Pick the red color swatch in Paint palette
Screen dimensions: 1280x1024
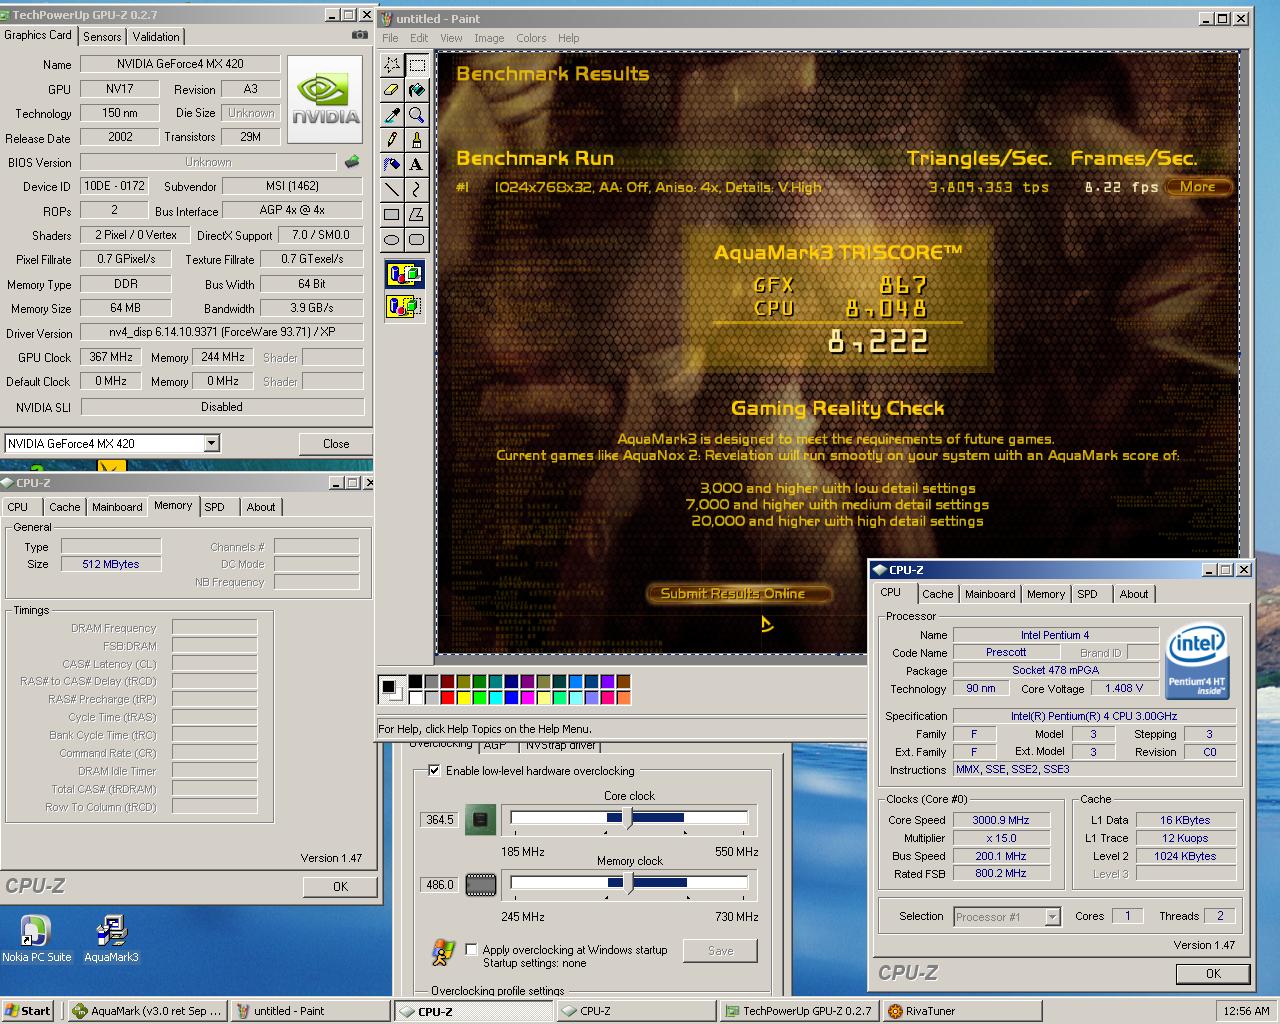click(x=448, y=697)
